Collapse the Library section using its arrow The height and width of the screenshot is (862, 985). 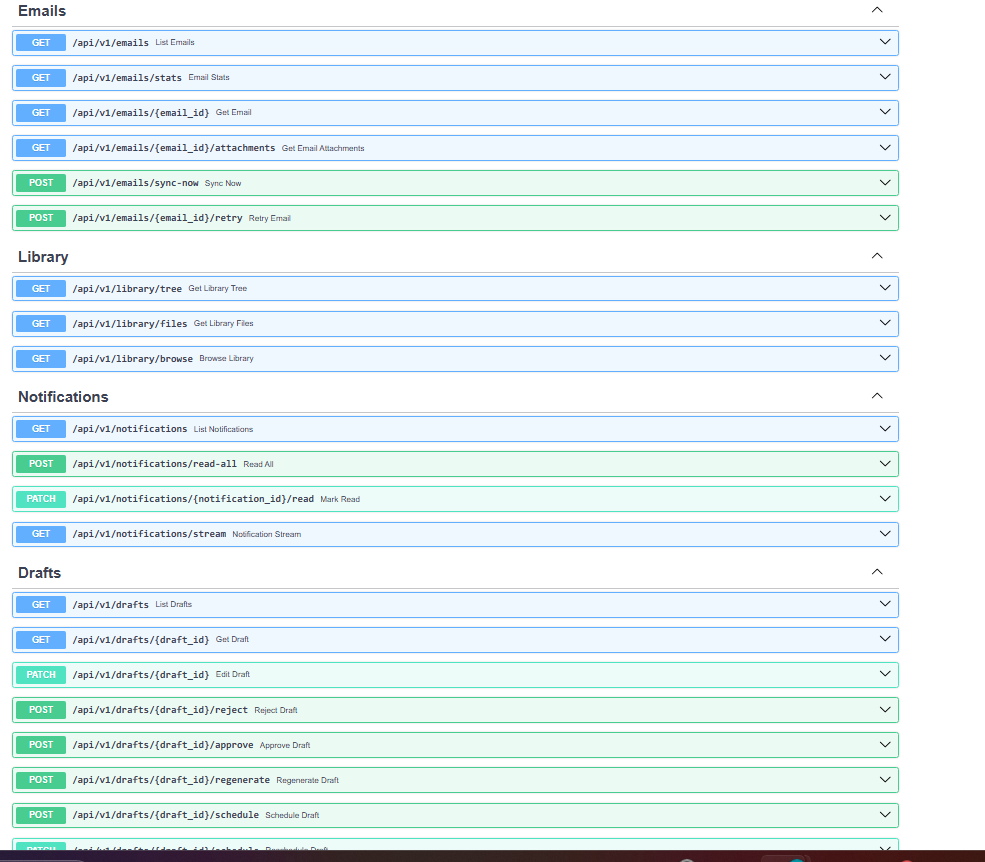[877, 256]
